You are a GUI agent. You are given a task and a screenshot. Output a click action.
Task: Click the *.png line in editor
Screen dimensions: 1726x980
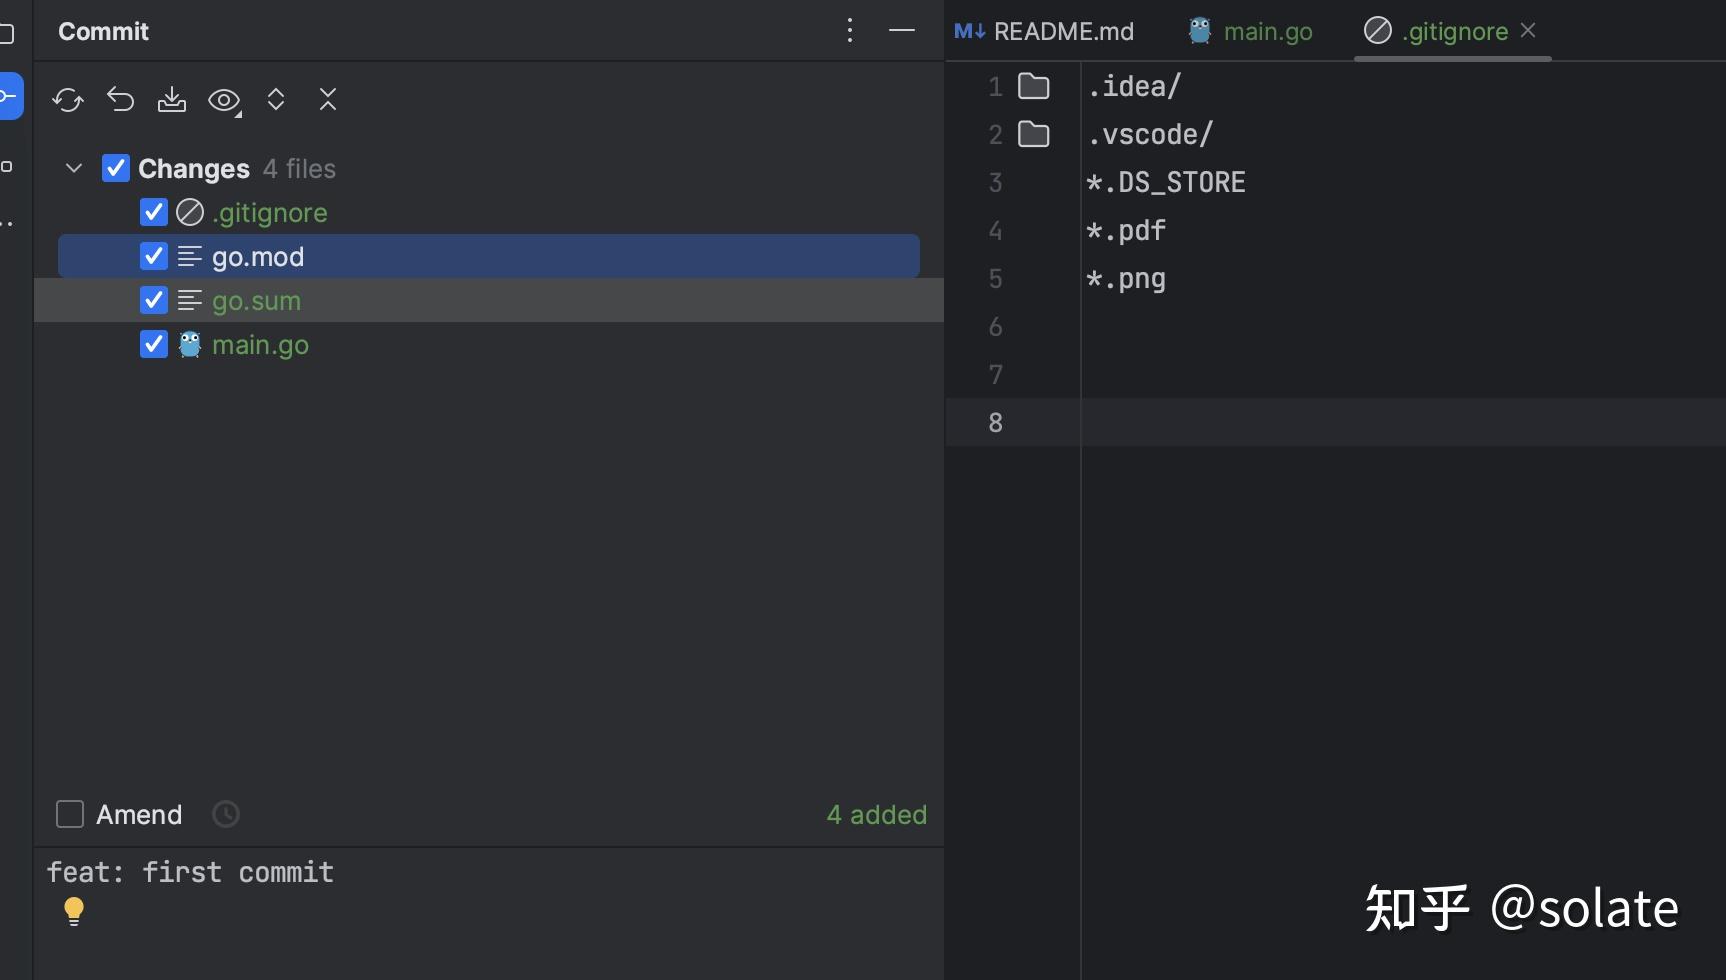click(x=1126, y=278)
